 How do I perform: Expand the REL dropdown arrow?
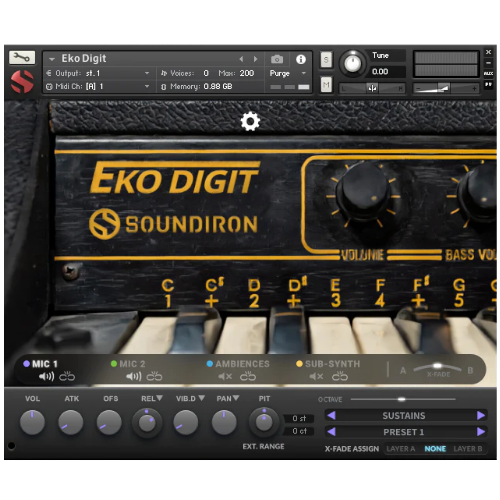(x=159, y=398)
